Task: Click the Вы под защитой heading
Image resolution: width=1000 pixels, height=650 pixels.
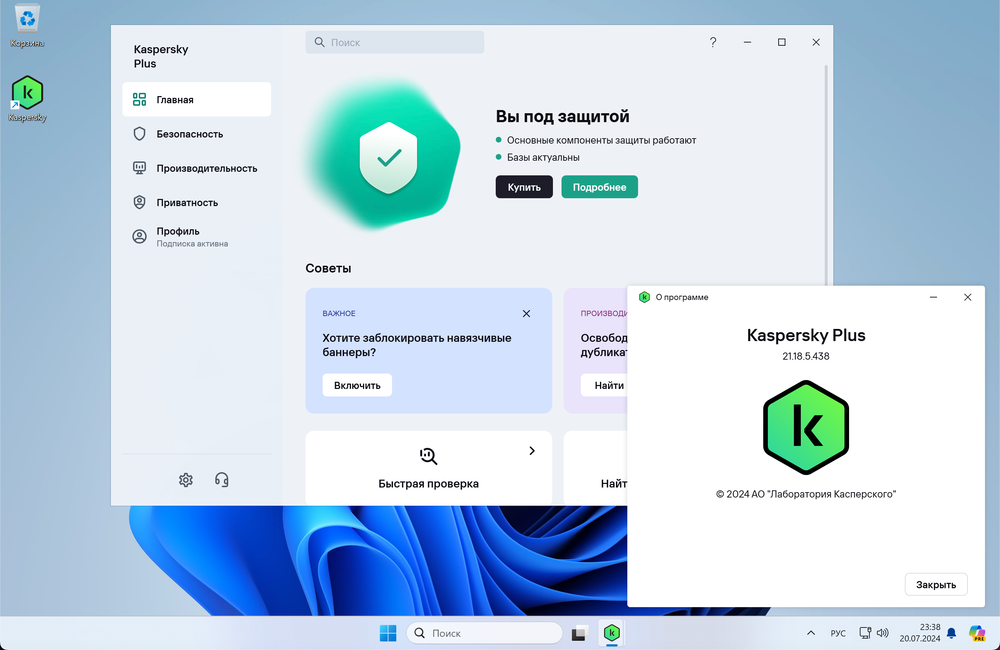Action: 562,116
